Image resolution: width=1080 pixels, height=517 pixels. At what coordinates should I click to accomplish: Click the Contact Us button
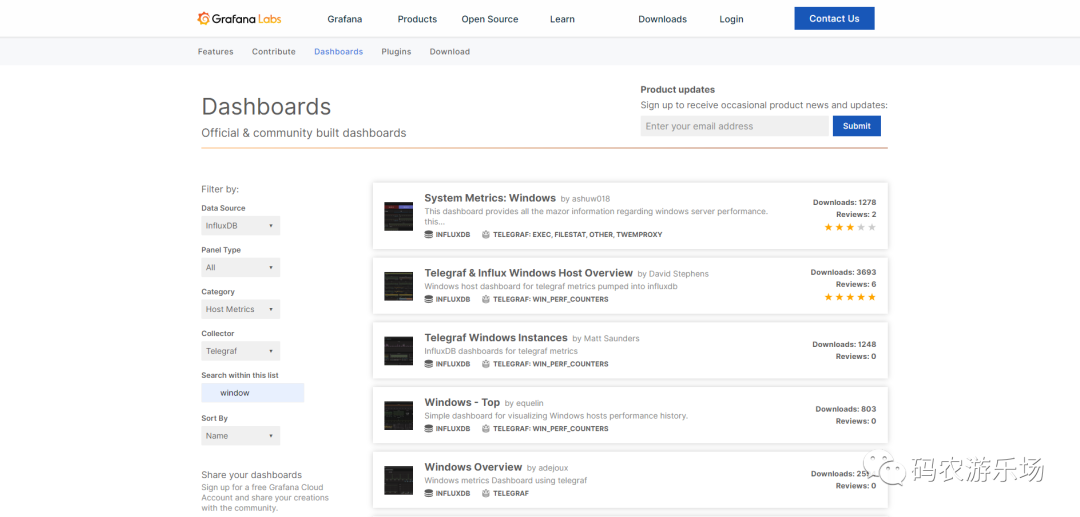click(834, 19)
